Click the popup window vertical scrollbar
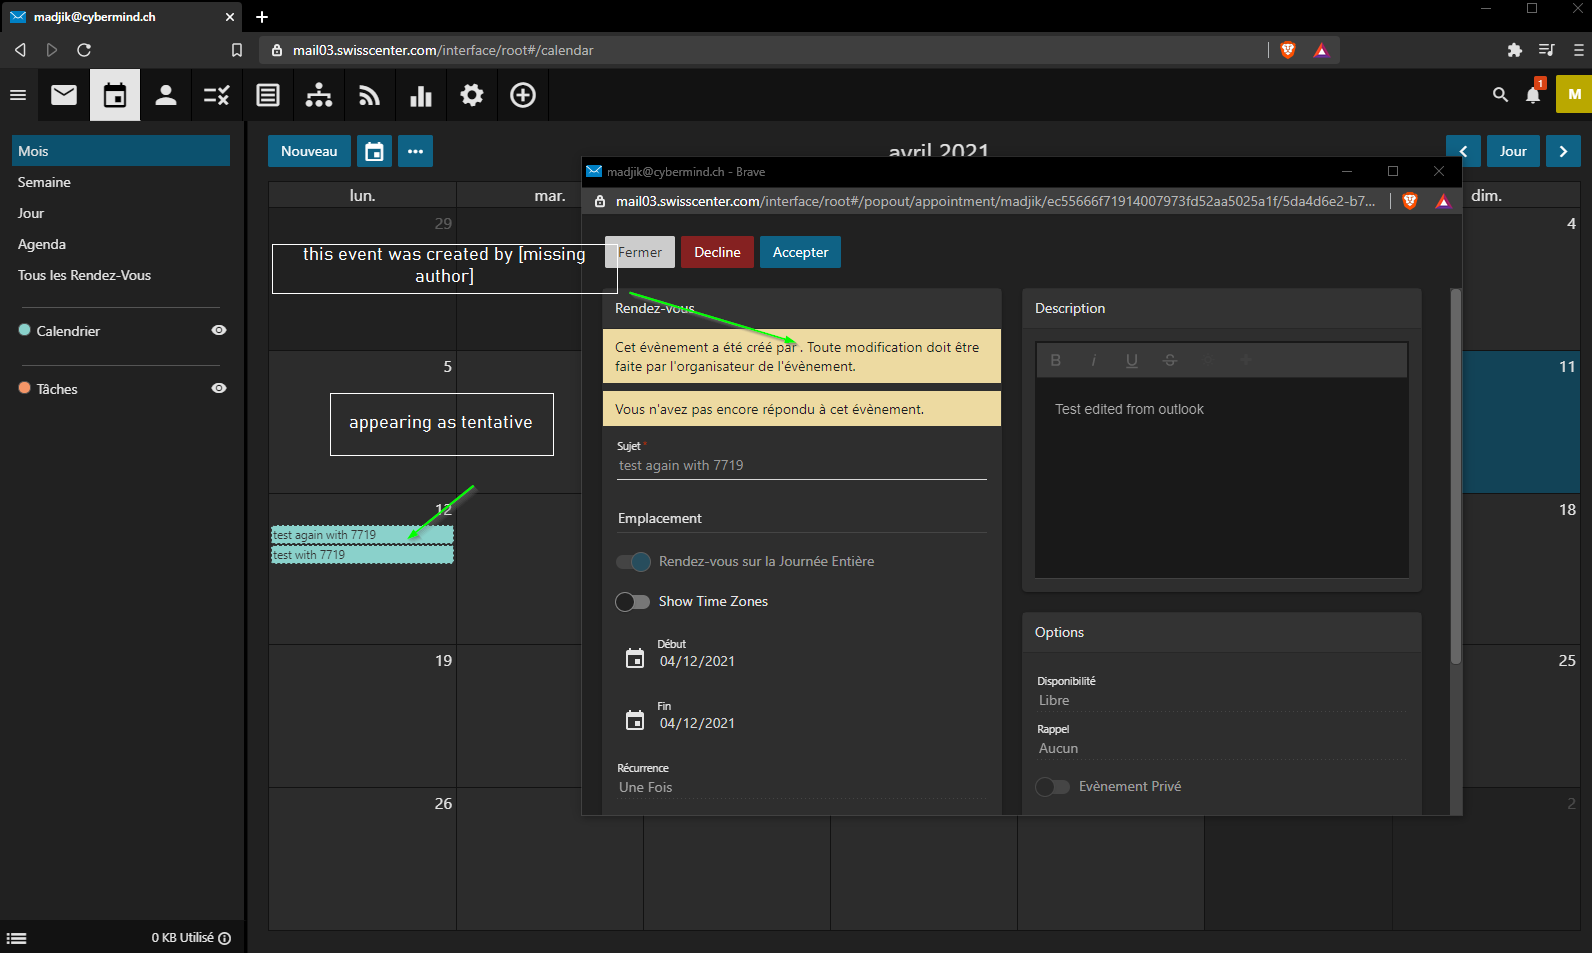 (1456, 476)
